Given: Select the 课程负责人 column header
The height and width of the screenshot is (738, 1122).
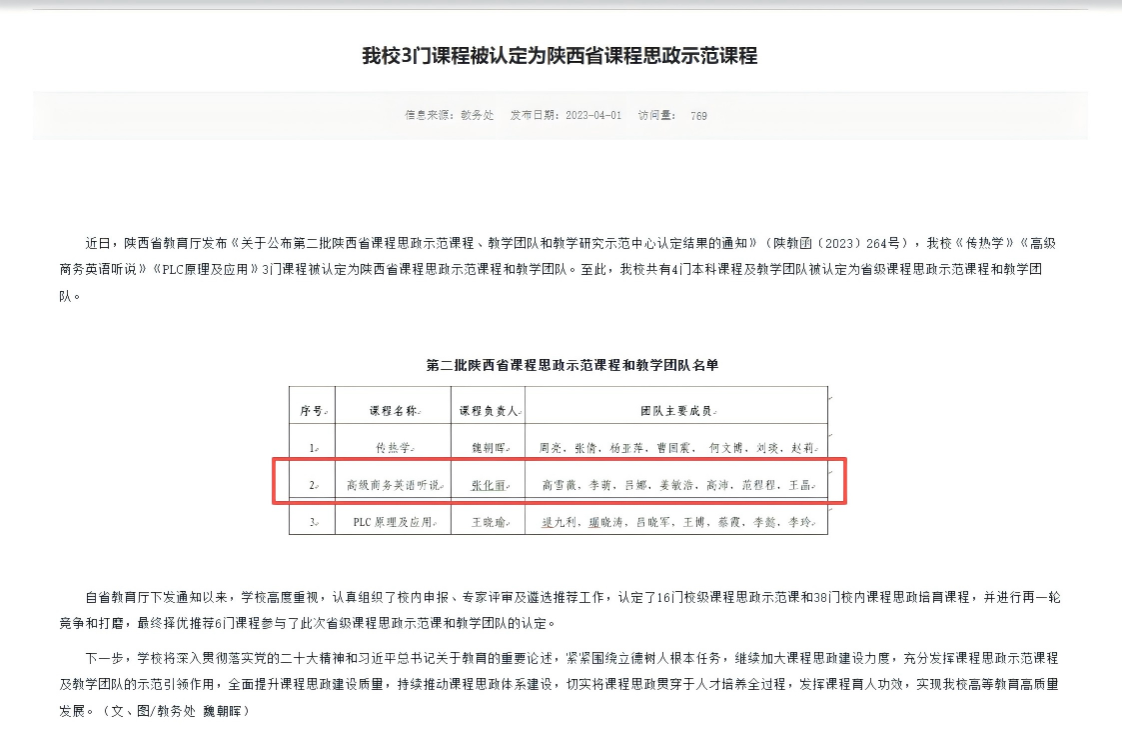Looking at the screenshot, I should [488, 411].
